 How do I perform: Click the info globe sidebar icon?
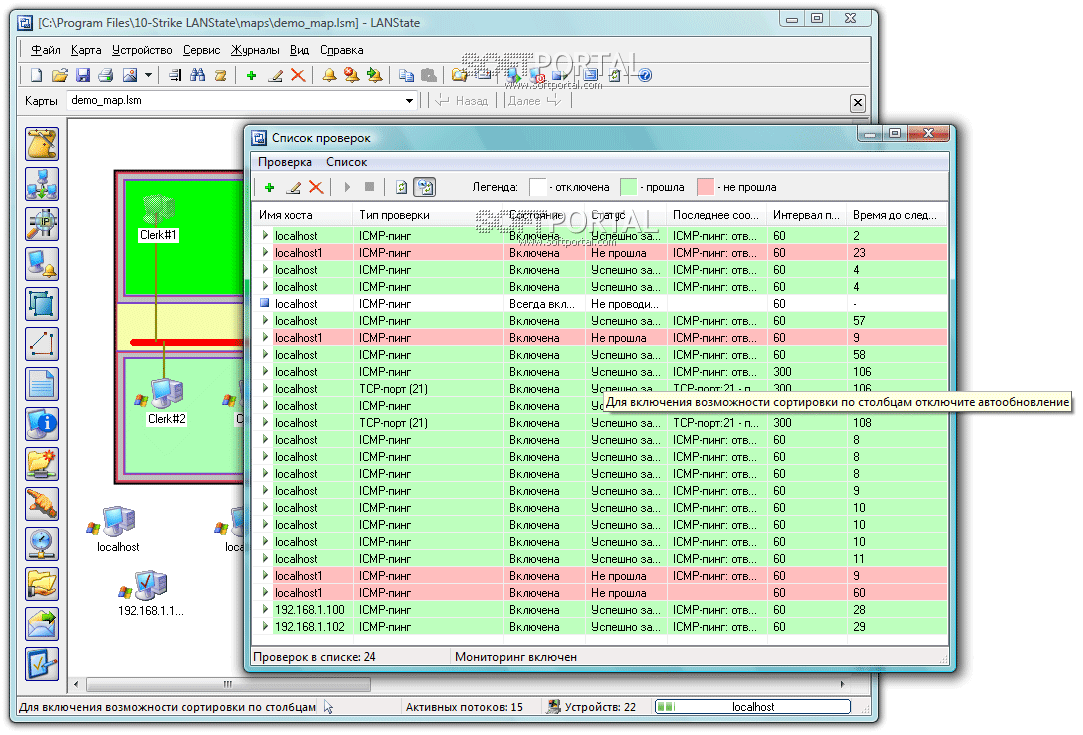click(42, 424)
